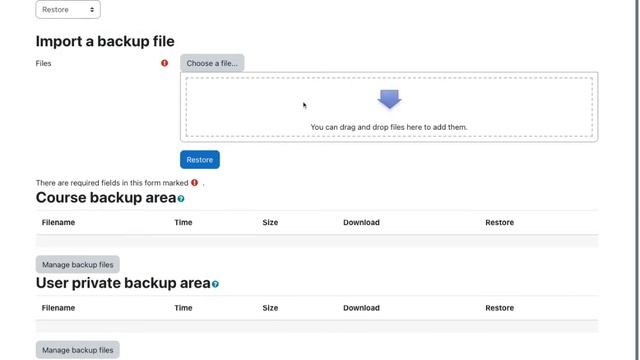Click the blue Restore button
The image size is (640, 360).
pos(200,160)
